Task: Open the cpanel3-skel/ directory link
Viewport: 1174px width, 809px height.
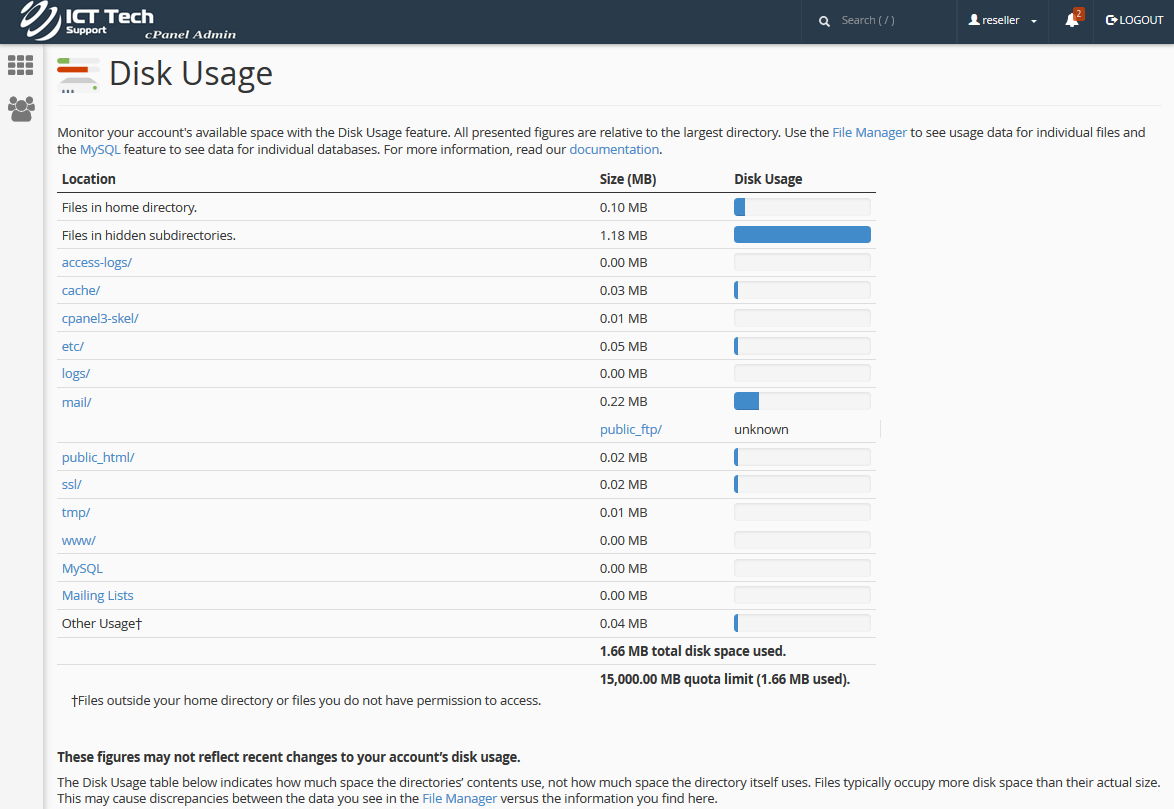Action: 100,318
